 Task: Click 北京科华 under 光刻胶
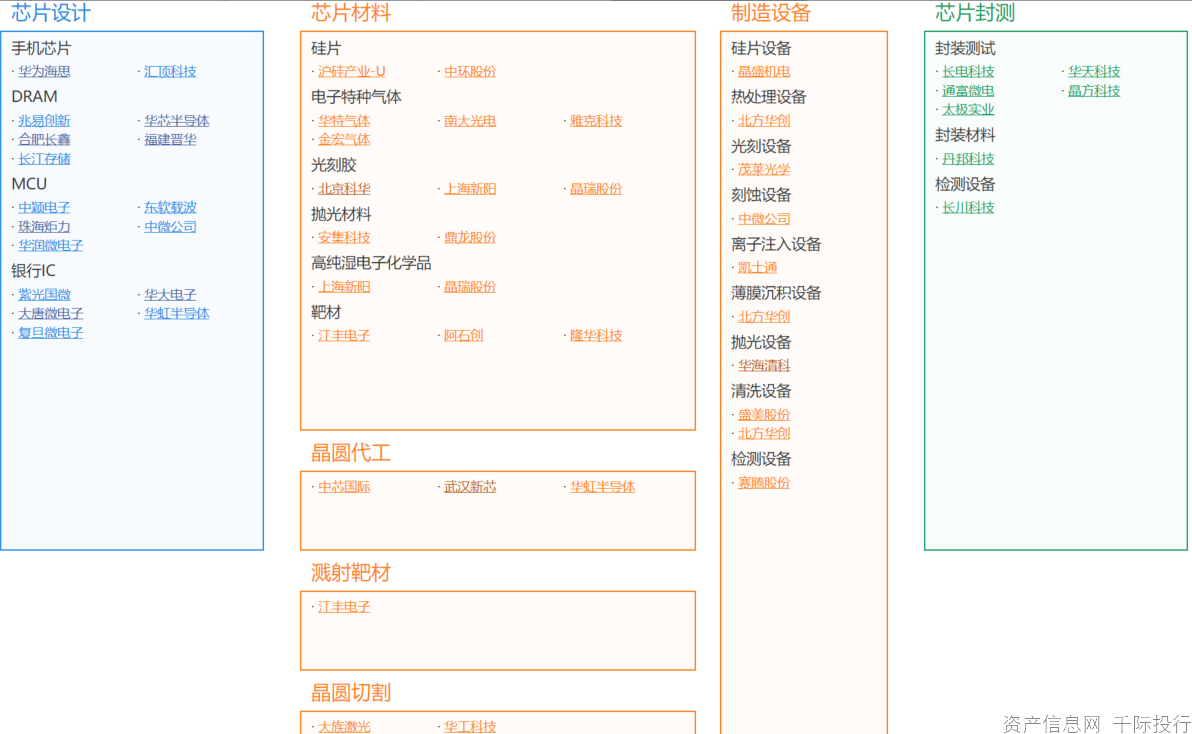(x=344, y=189)
